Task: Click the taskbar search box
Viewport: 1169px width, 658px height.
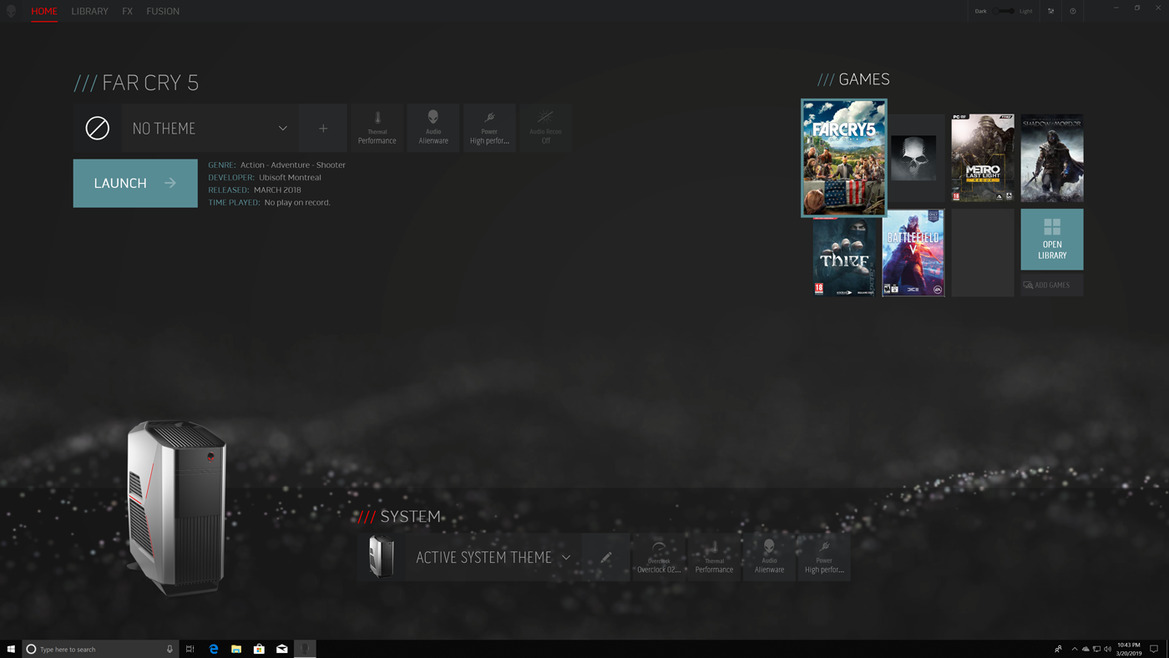Action: (101, 649)
